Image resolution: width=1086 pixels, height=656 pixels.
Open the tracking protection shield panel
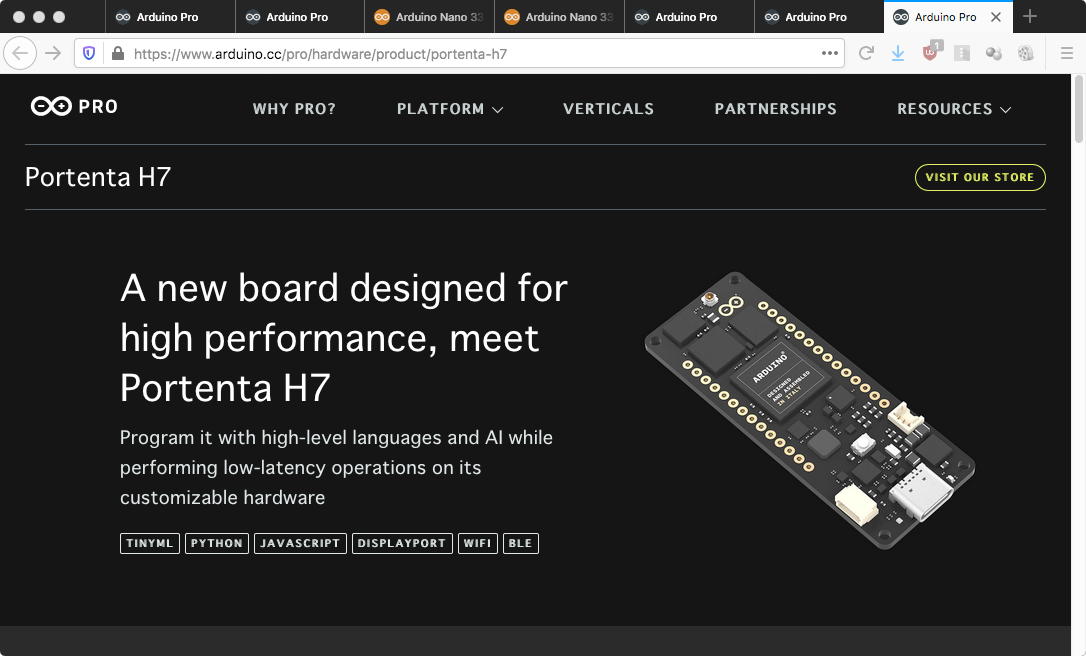tap(89, 53)
